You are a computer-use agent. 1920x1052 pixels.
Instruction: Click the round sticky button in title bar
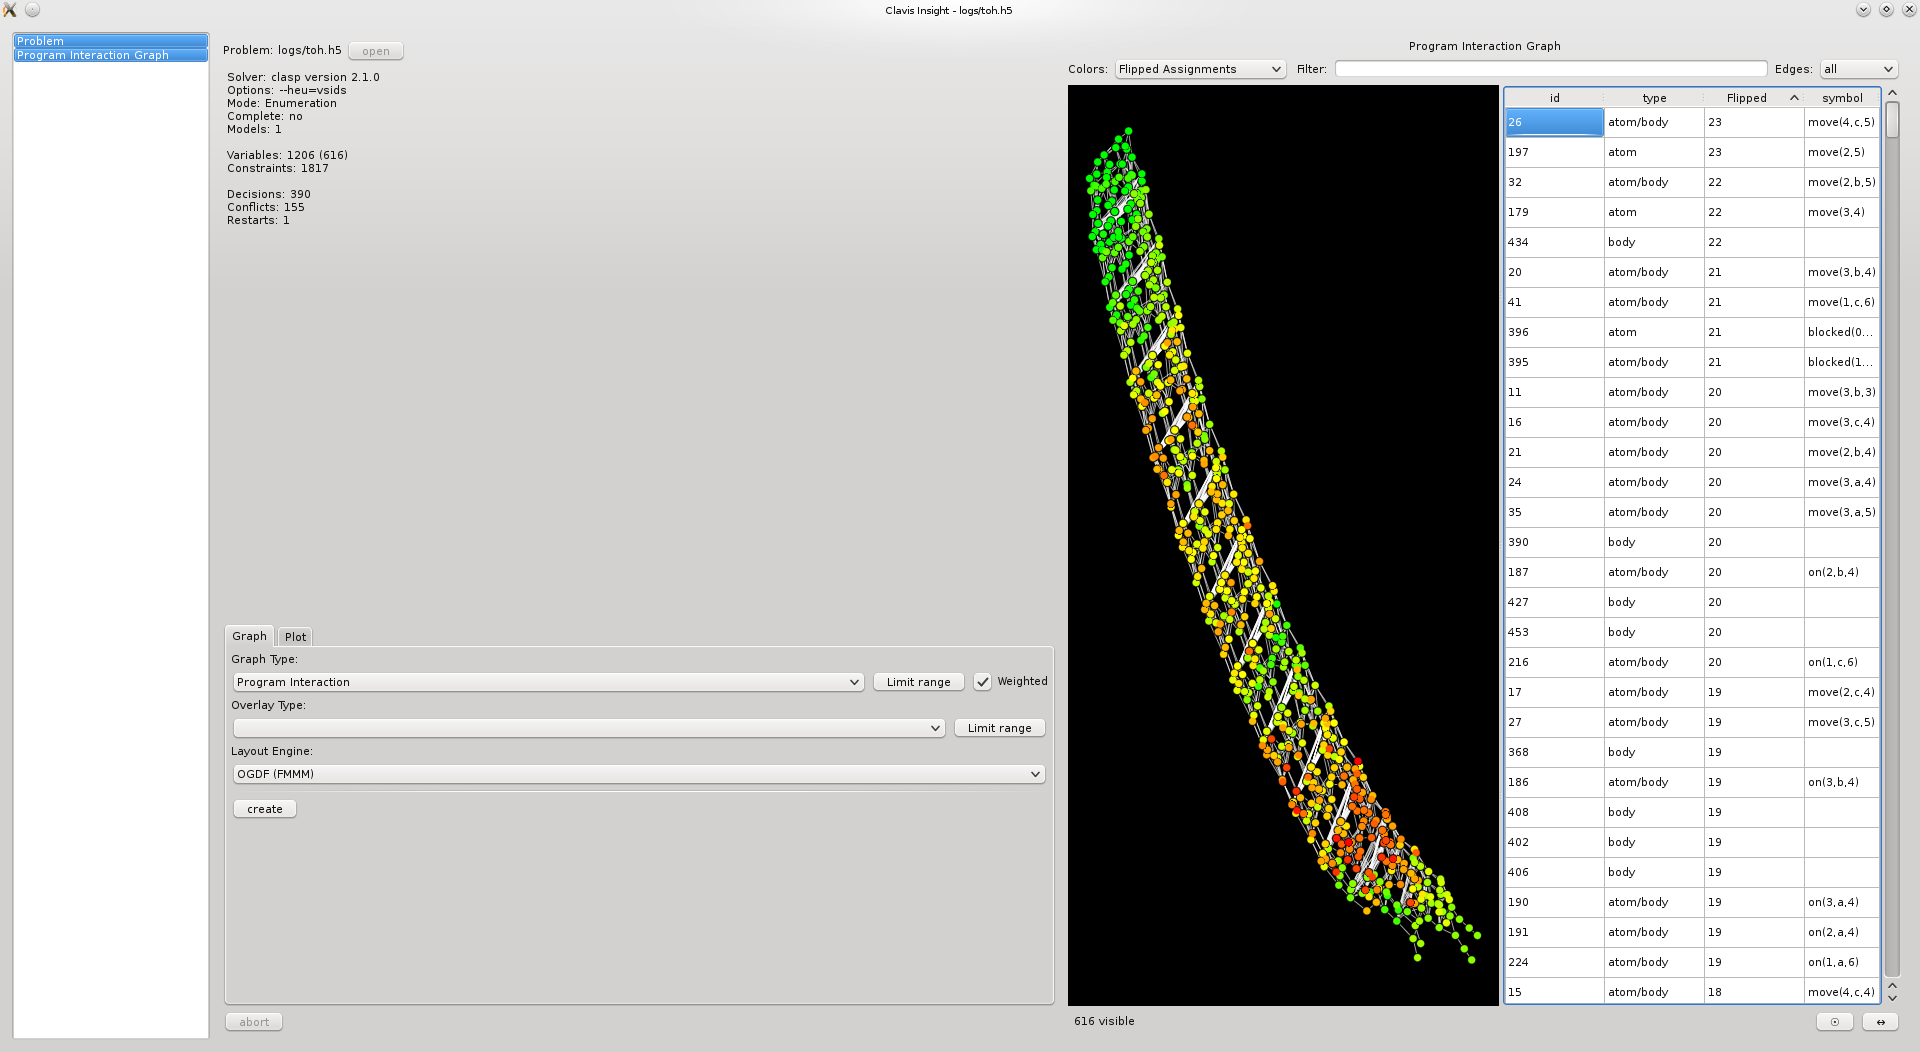32,10
